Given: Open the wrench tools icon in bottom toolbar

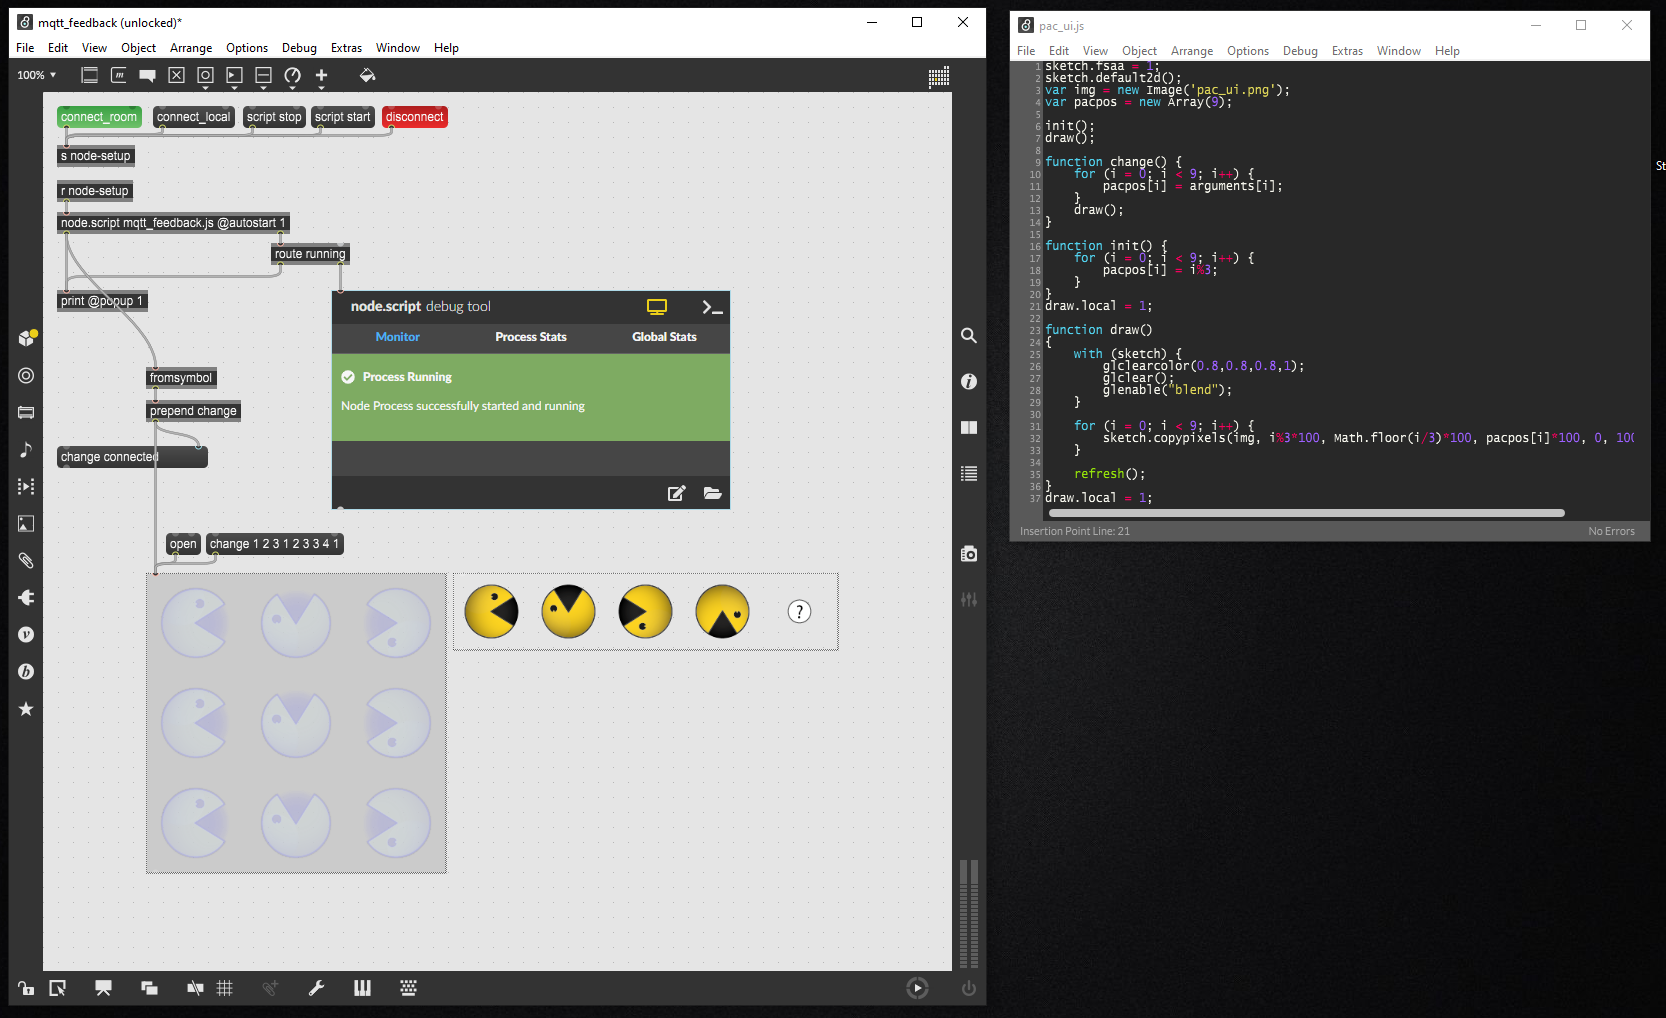Looking at the screenshot, I should (x=316, y=988).
